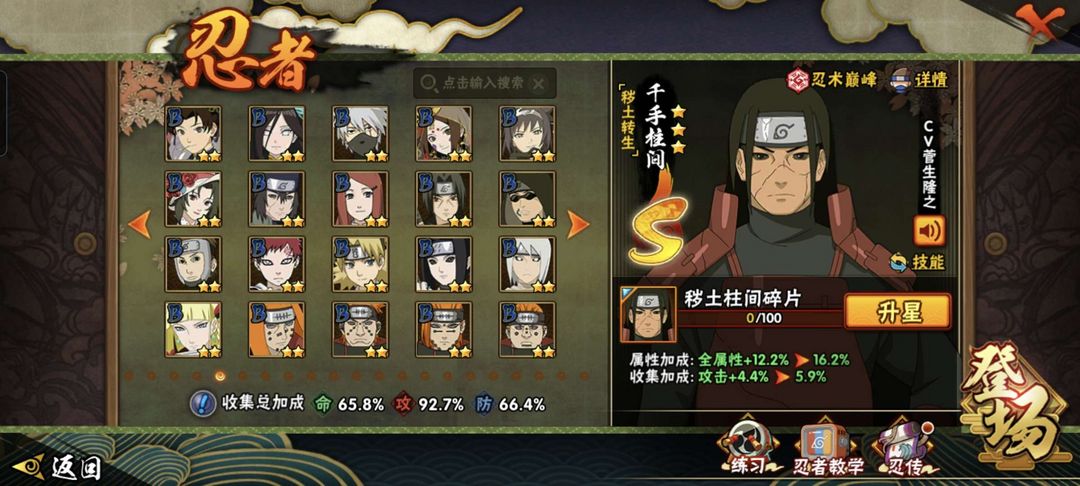Viewport: 1080px width, 486px height.
Task: Clear the search box with X
Action: tap(539, 83)
